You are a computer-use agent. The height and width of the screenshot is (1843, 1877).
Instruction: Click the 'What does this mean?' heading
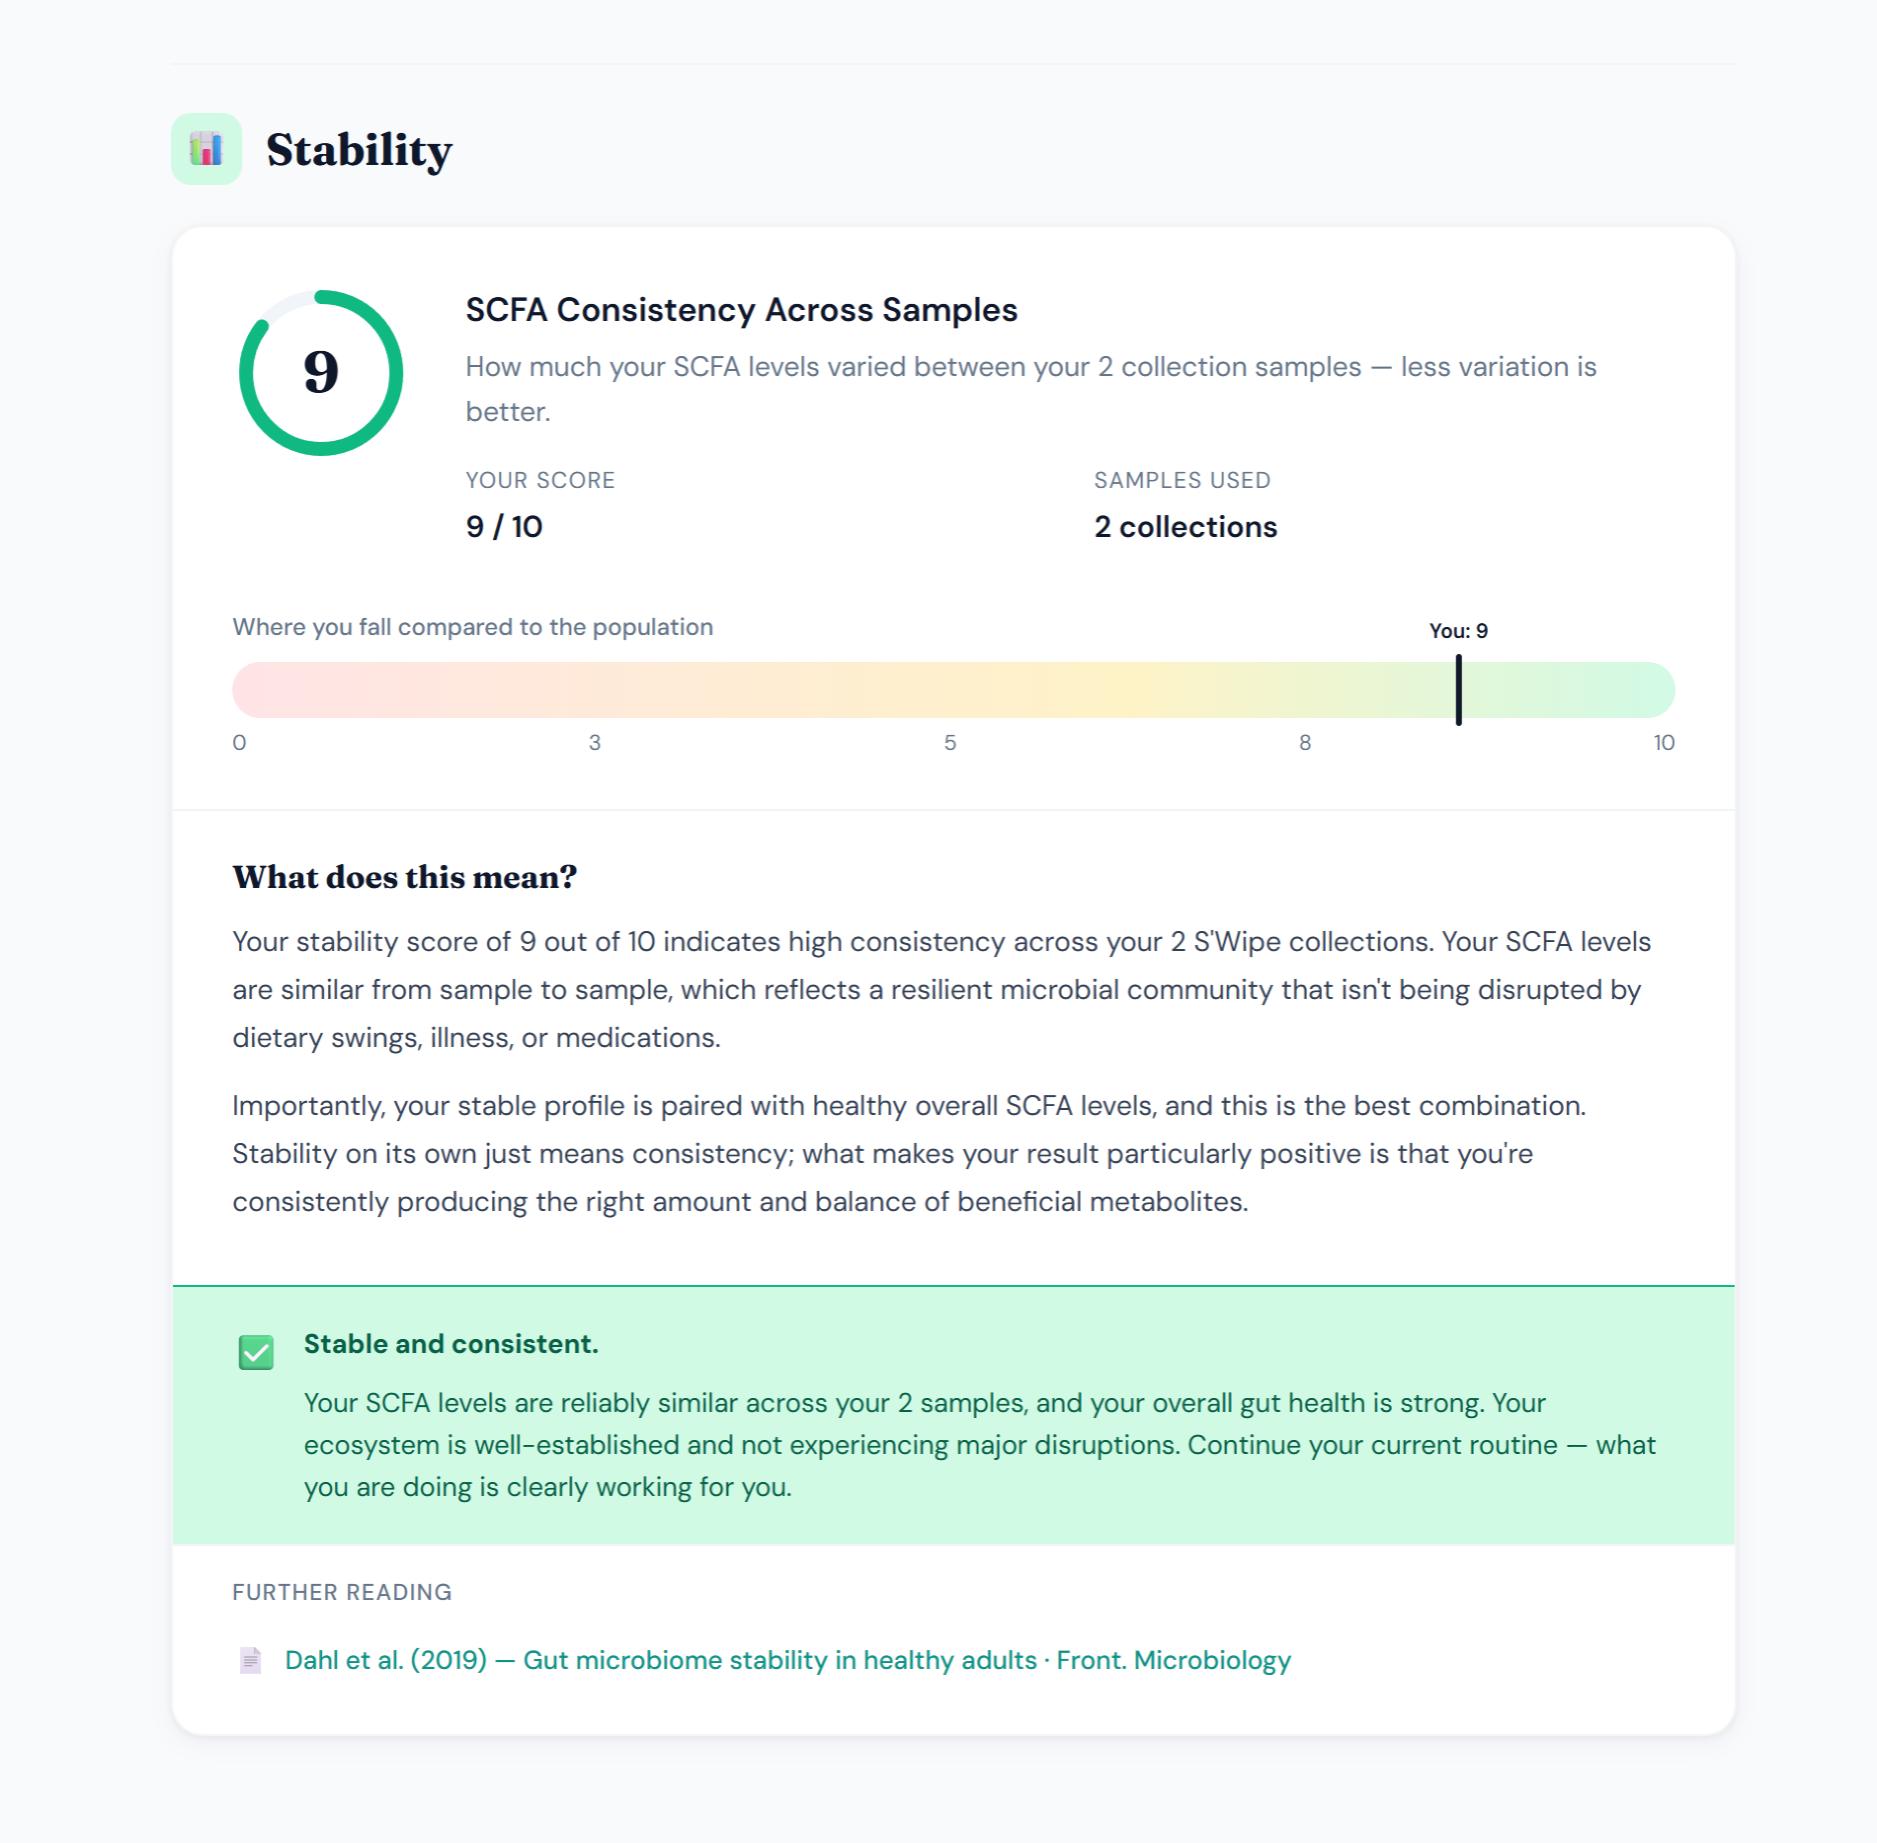[x=405, y=877]
